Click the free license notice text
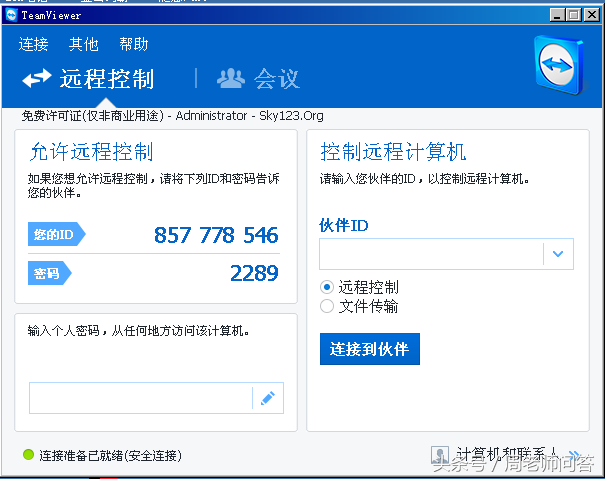605x479 pixels. pyautogui.click(x=172, y=115)
